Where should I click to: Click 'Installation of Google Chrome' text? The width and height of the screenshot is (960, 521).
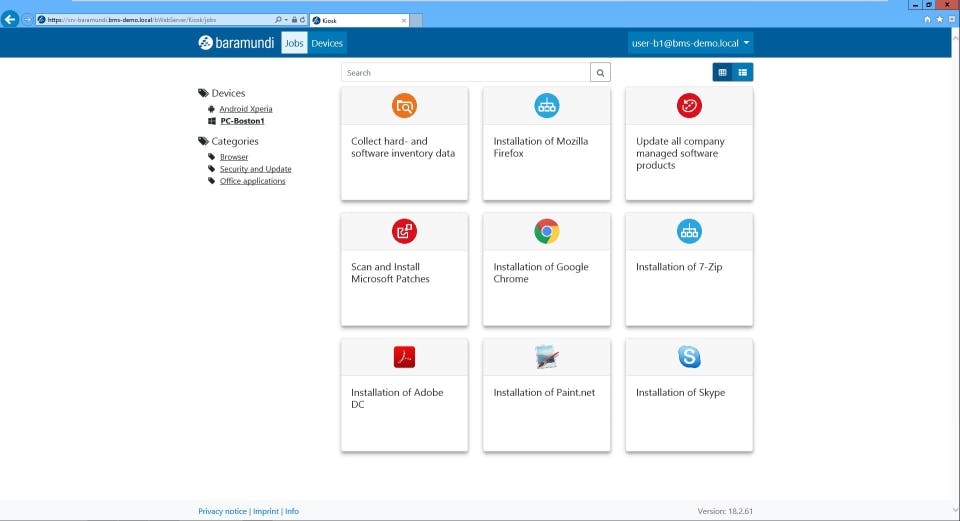[x=541, y=272]
